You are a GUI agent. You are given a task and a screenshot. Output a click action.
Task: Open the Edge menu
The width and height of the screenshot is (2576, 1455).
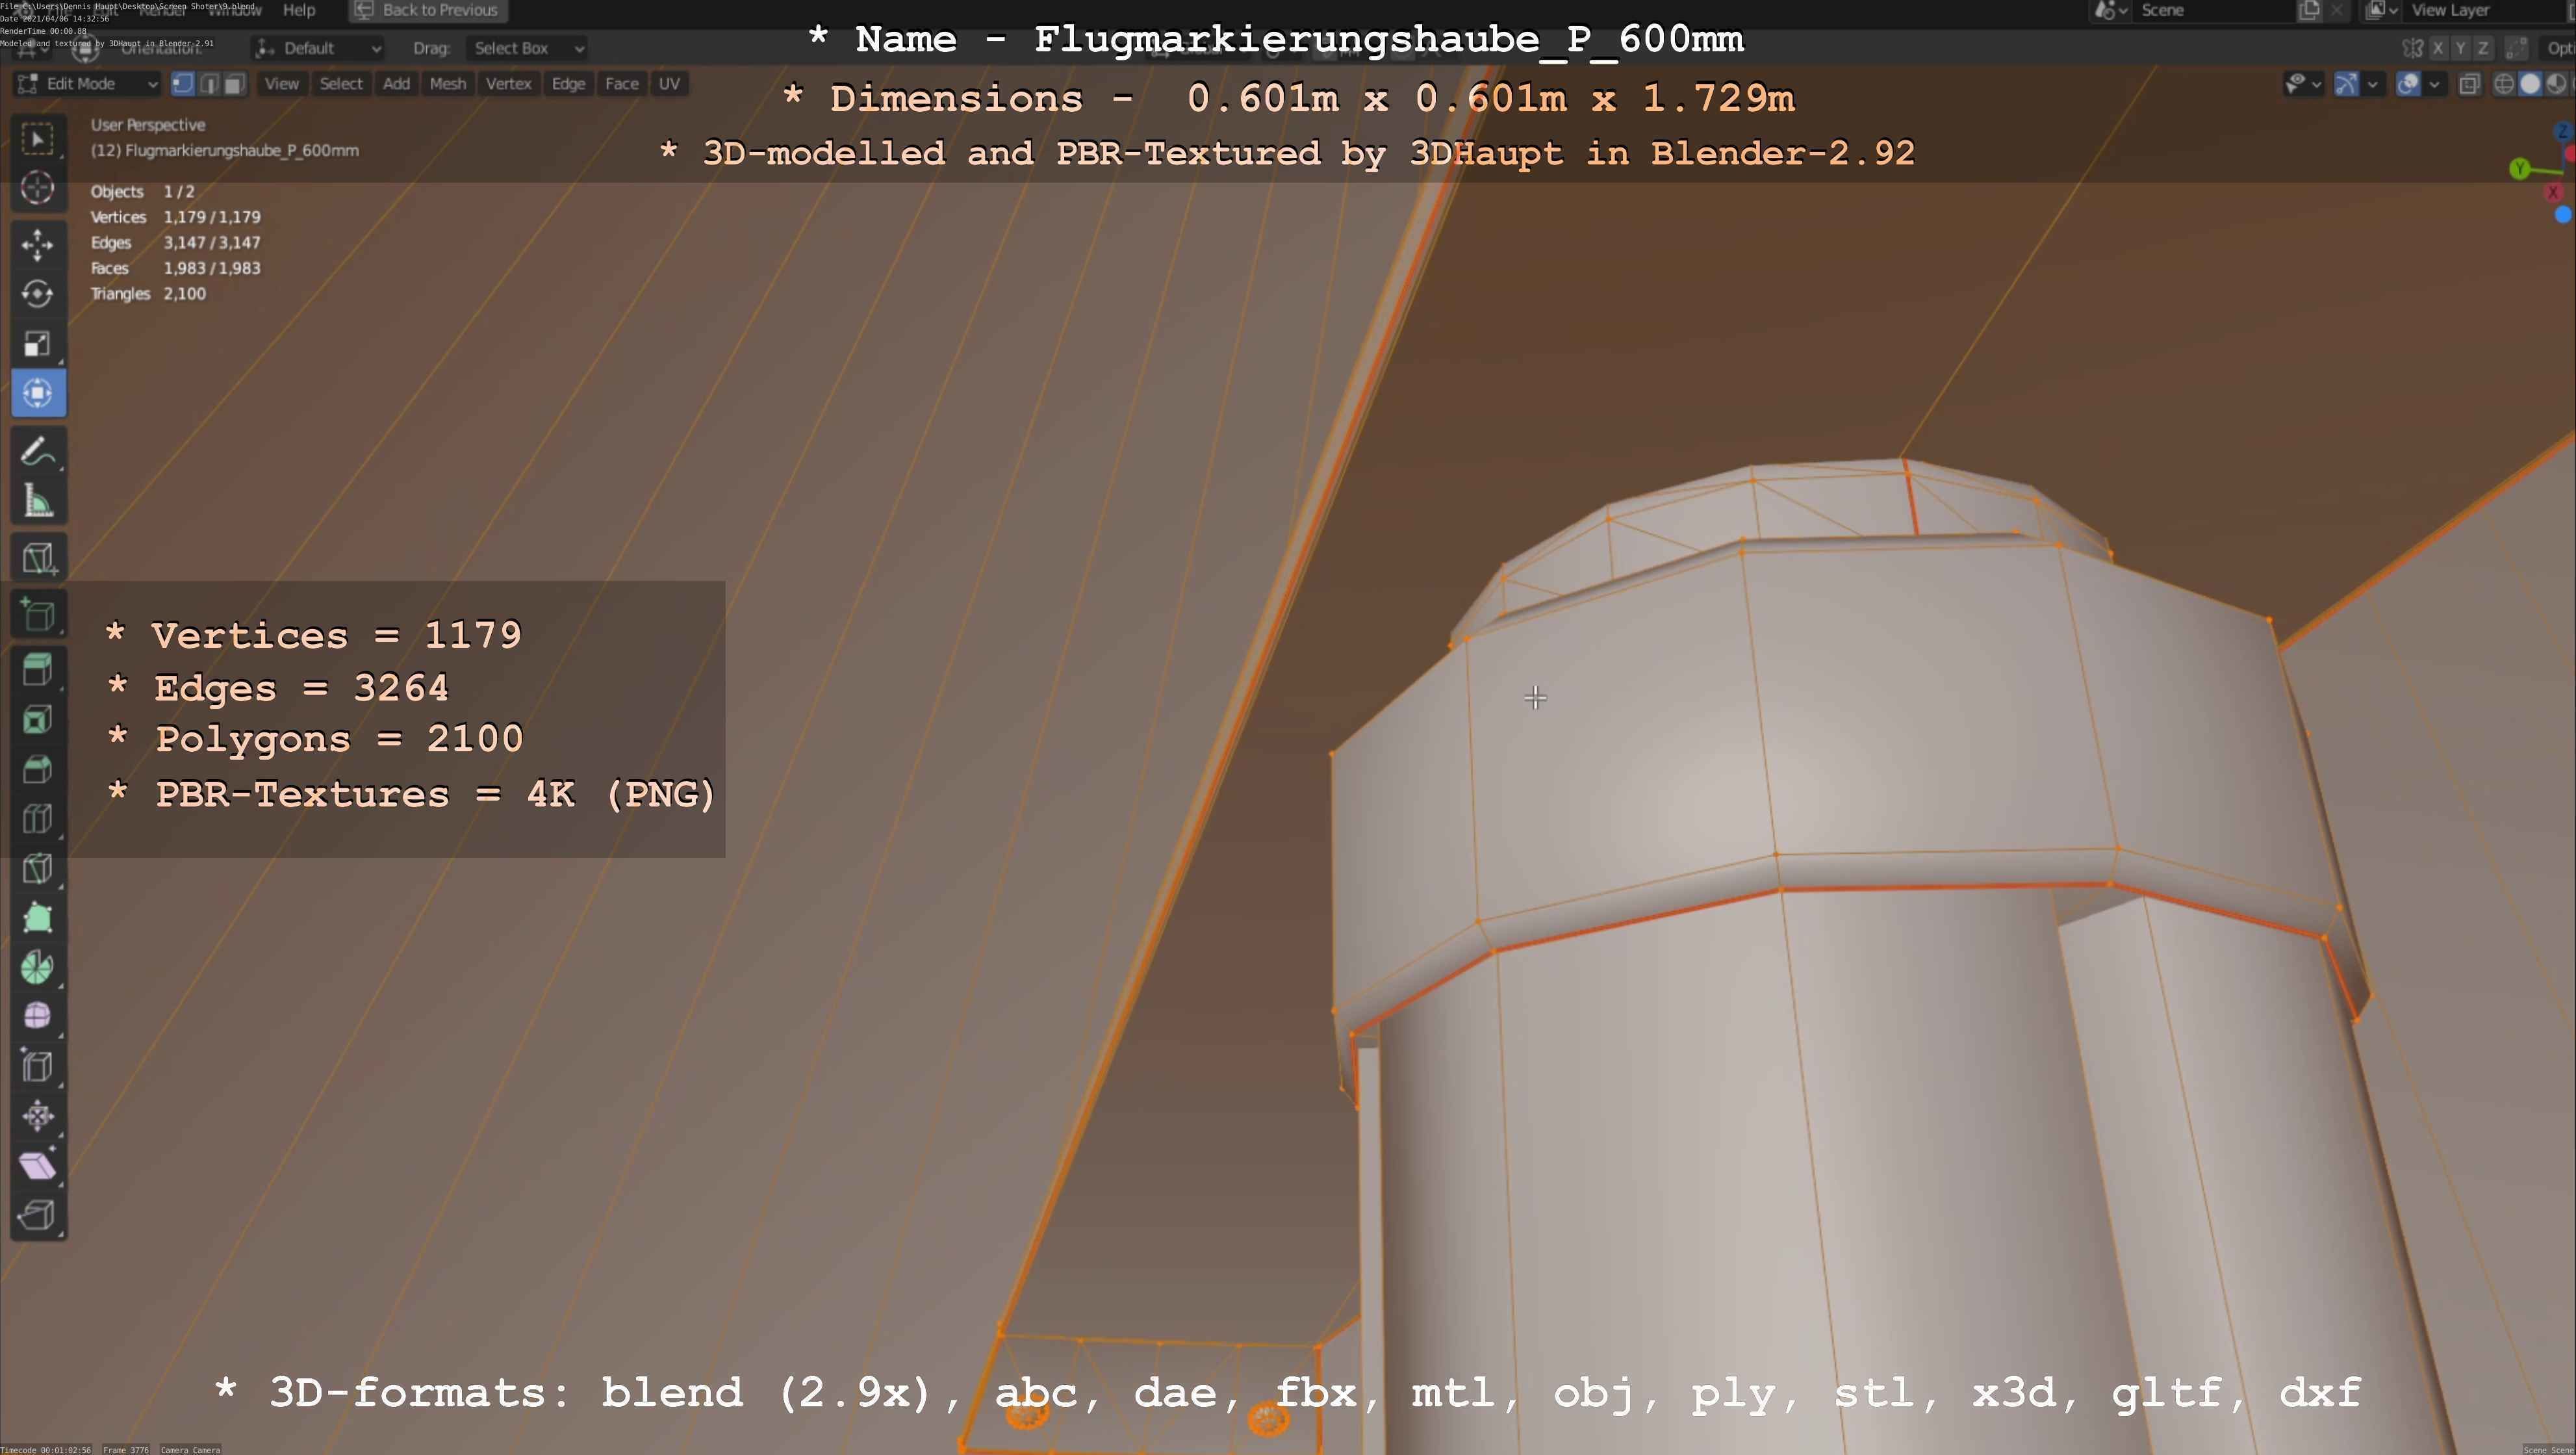(x=568, y=84)
